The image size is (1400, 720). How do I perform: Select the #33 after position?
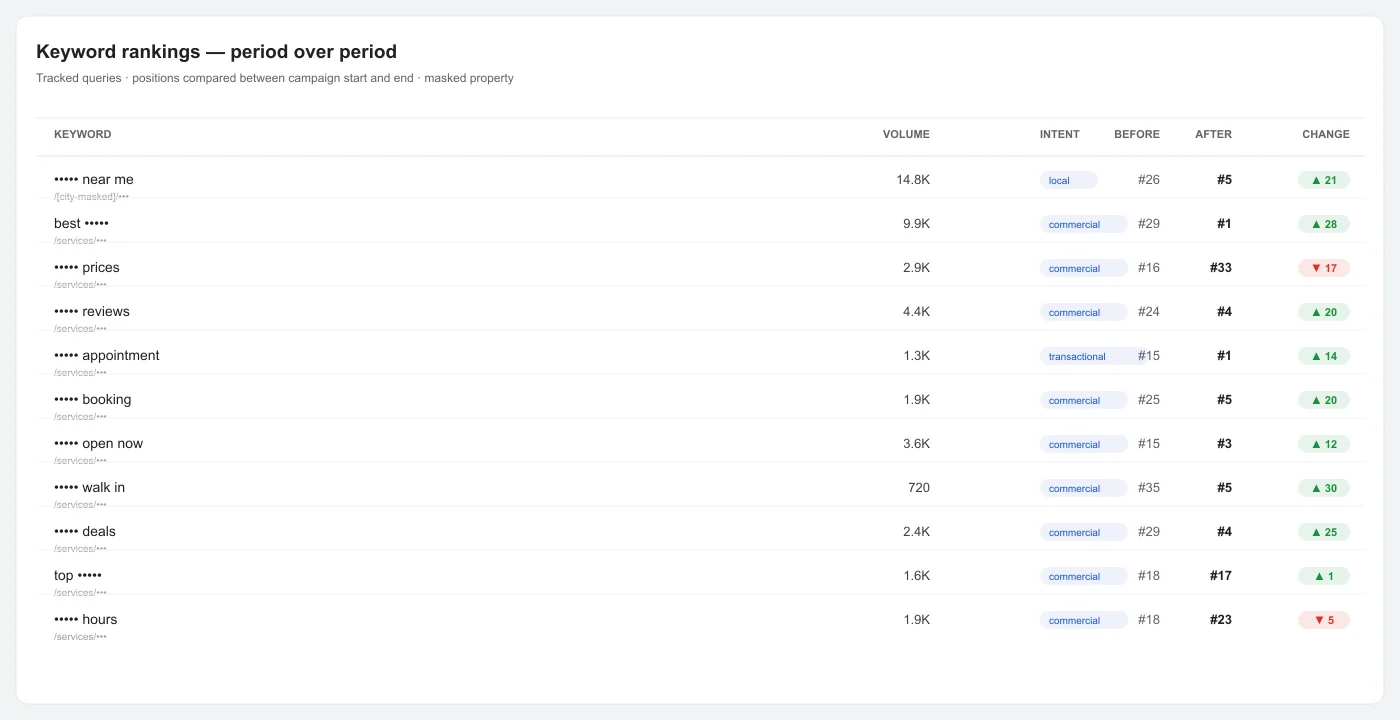tap(1221, 268)
